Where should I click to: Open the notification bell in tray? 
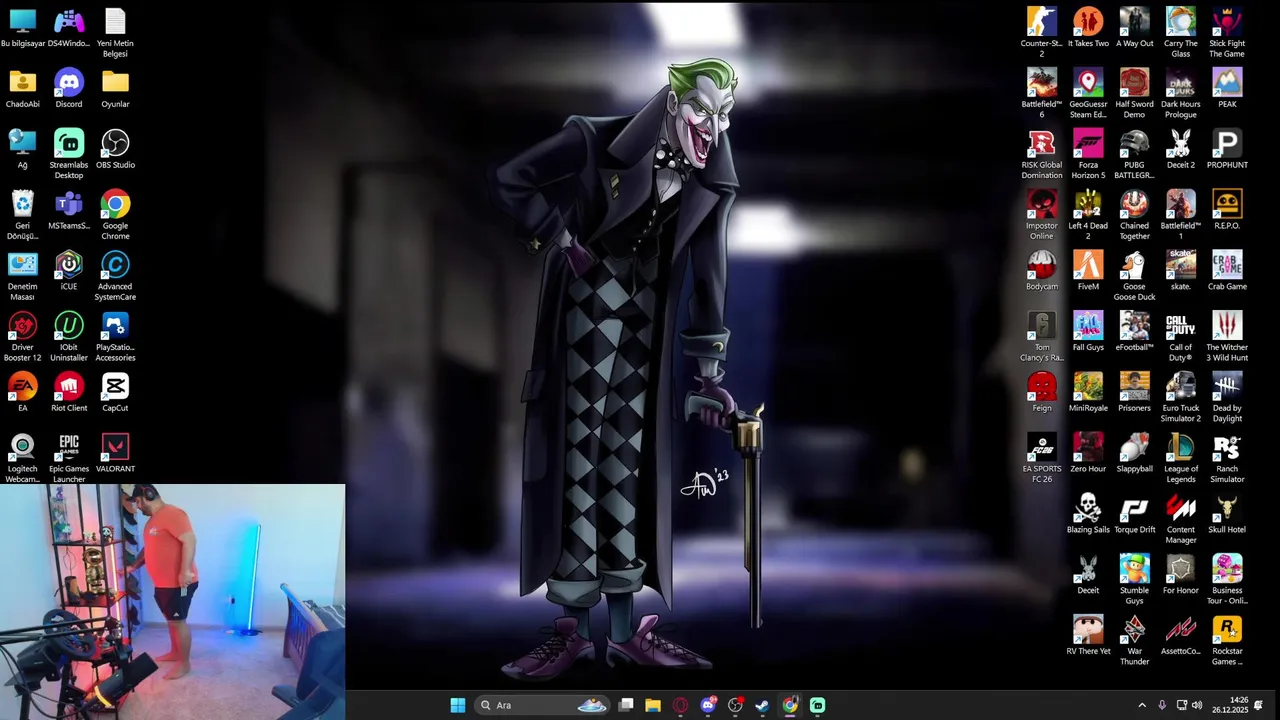(1259, 705)
